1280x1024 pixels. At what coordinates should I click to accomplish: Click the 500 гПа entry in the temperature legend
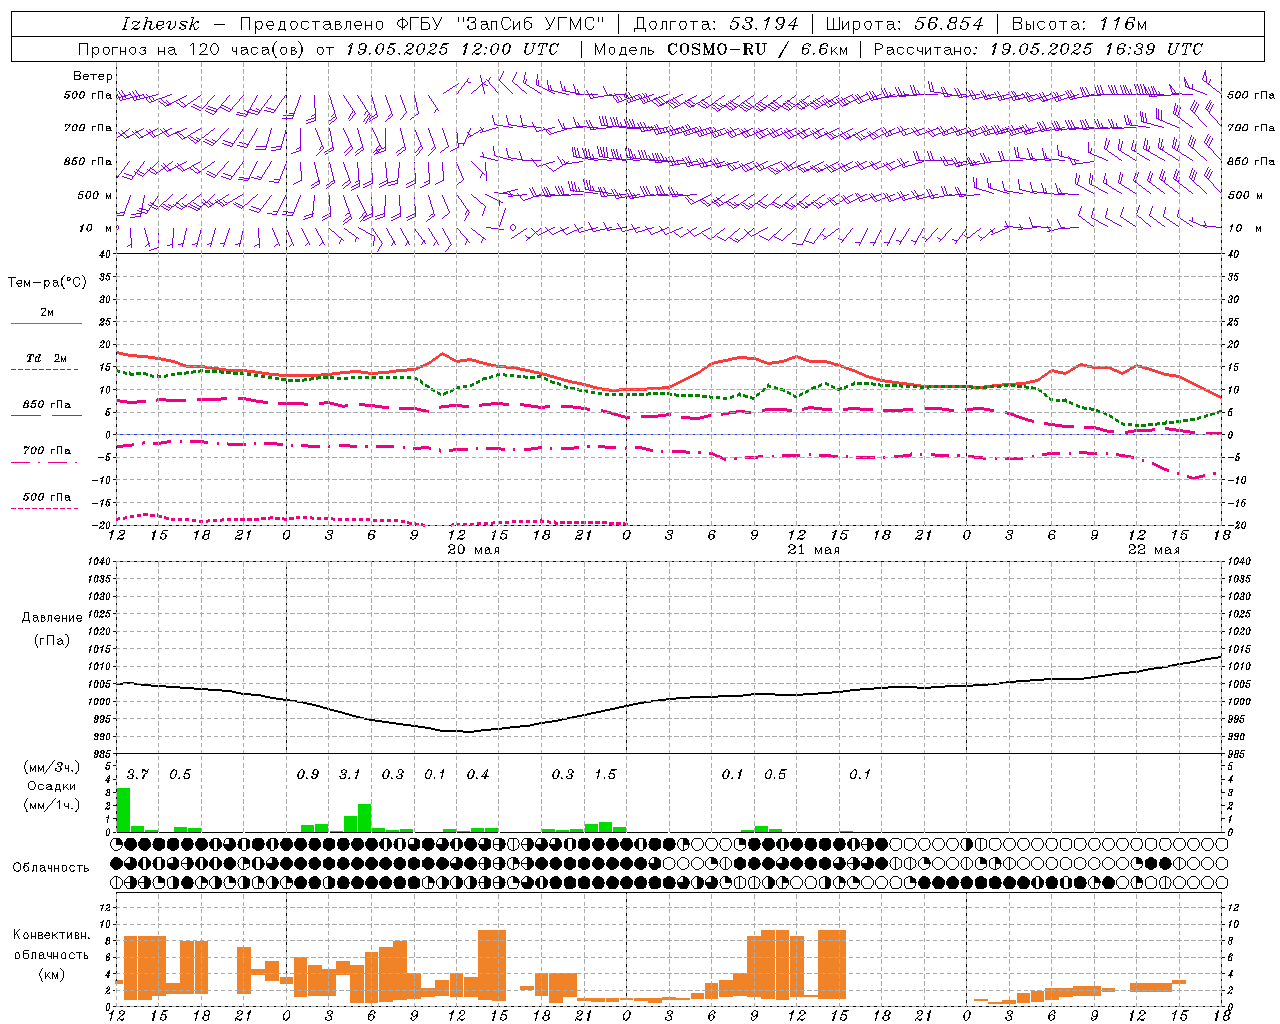[x=47, y=497]
